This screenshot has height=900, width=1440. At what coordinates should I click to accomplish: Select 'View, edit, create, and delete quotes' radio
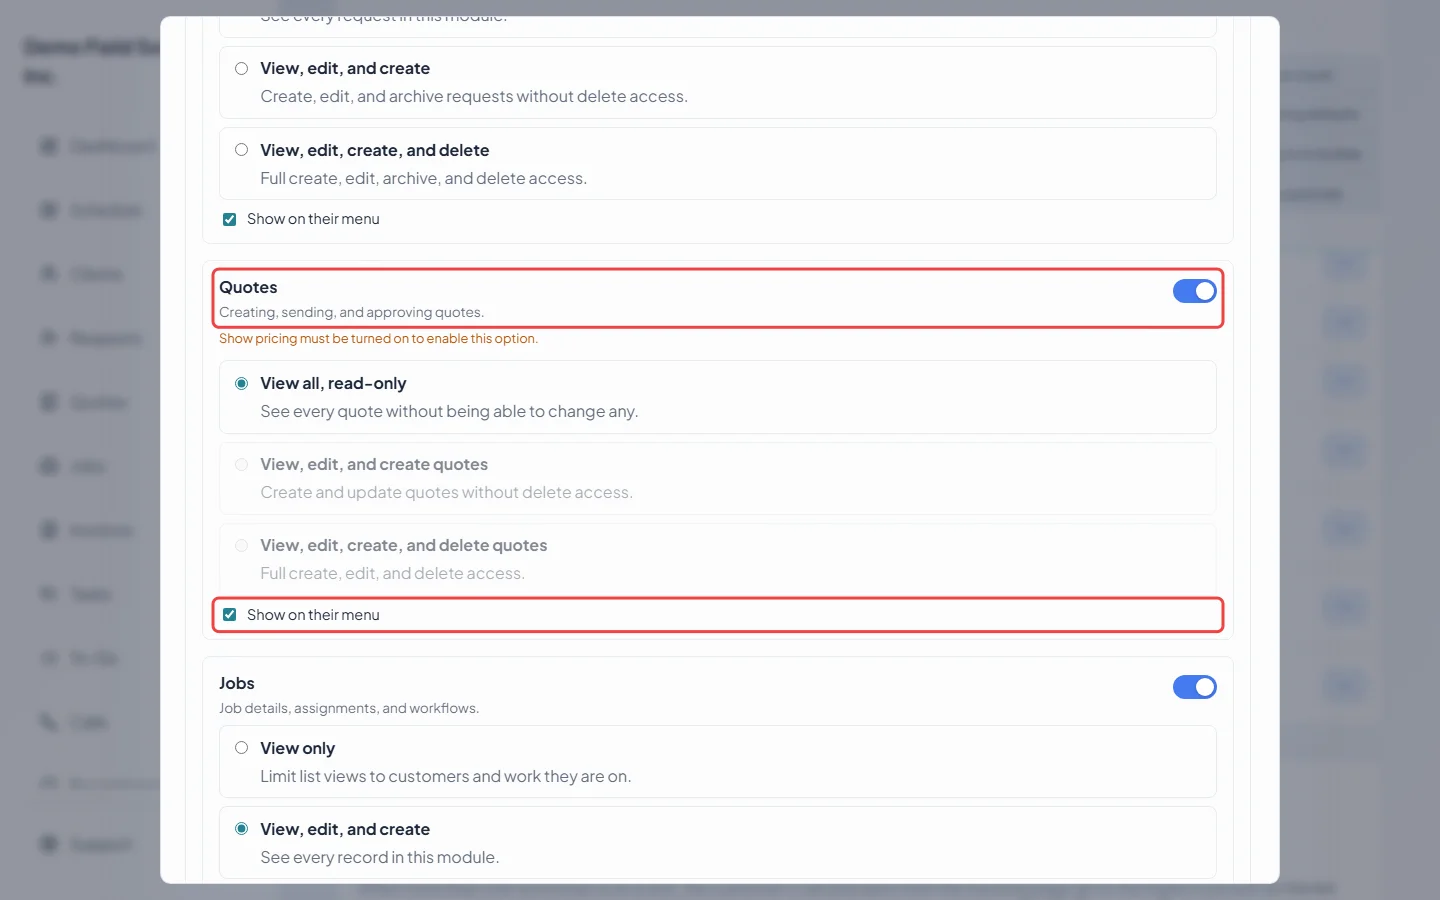(x=241, y=546)
